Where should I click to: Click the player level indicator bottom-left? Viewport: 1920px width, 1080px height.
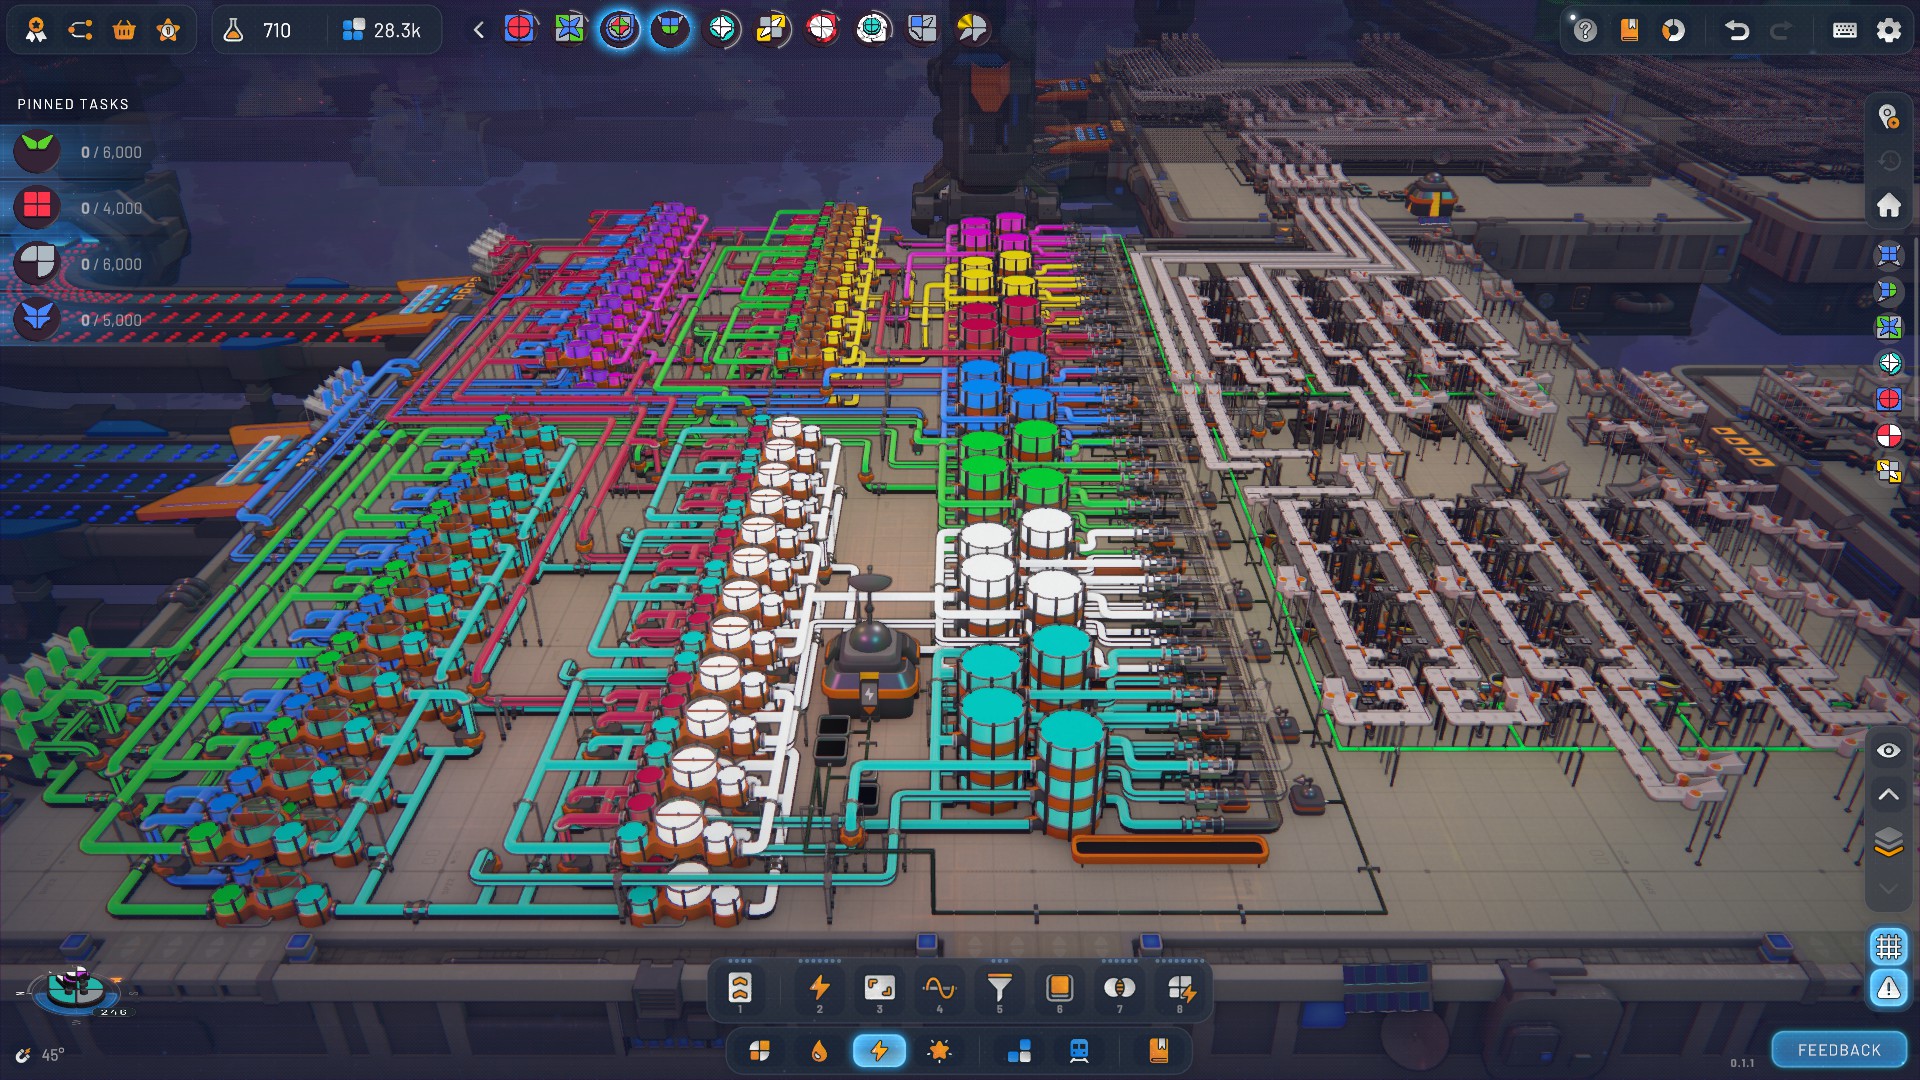[x=77, y=990]
